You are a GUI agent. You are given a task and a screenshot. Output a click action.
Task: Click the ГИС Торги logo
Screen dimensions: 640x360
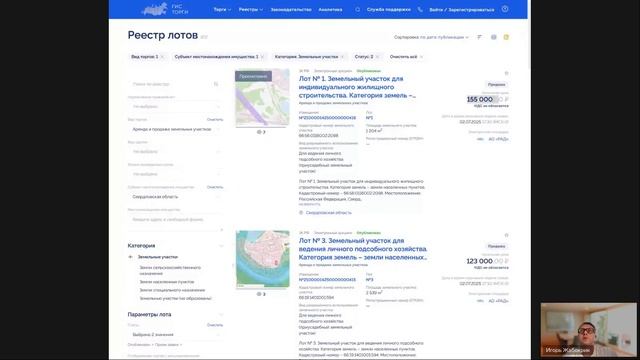(x=165, y=9)
